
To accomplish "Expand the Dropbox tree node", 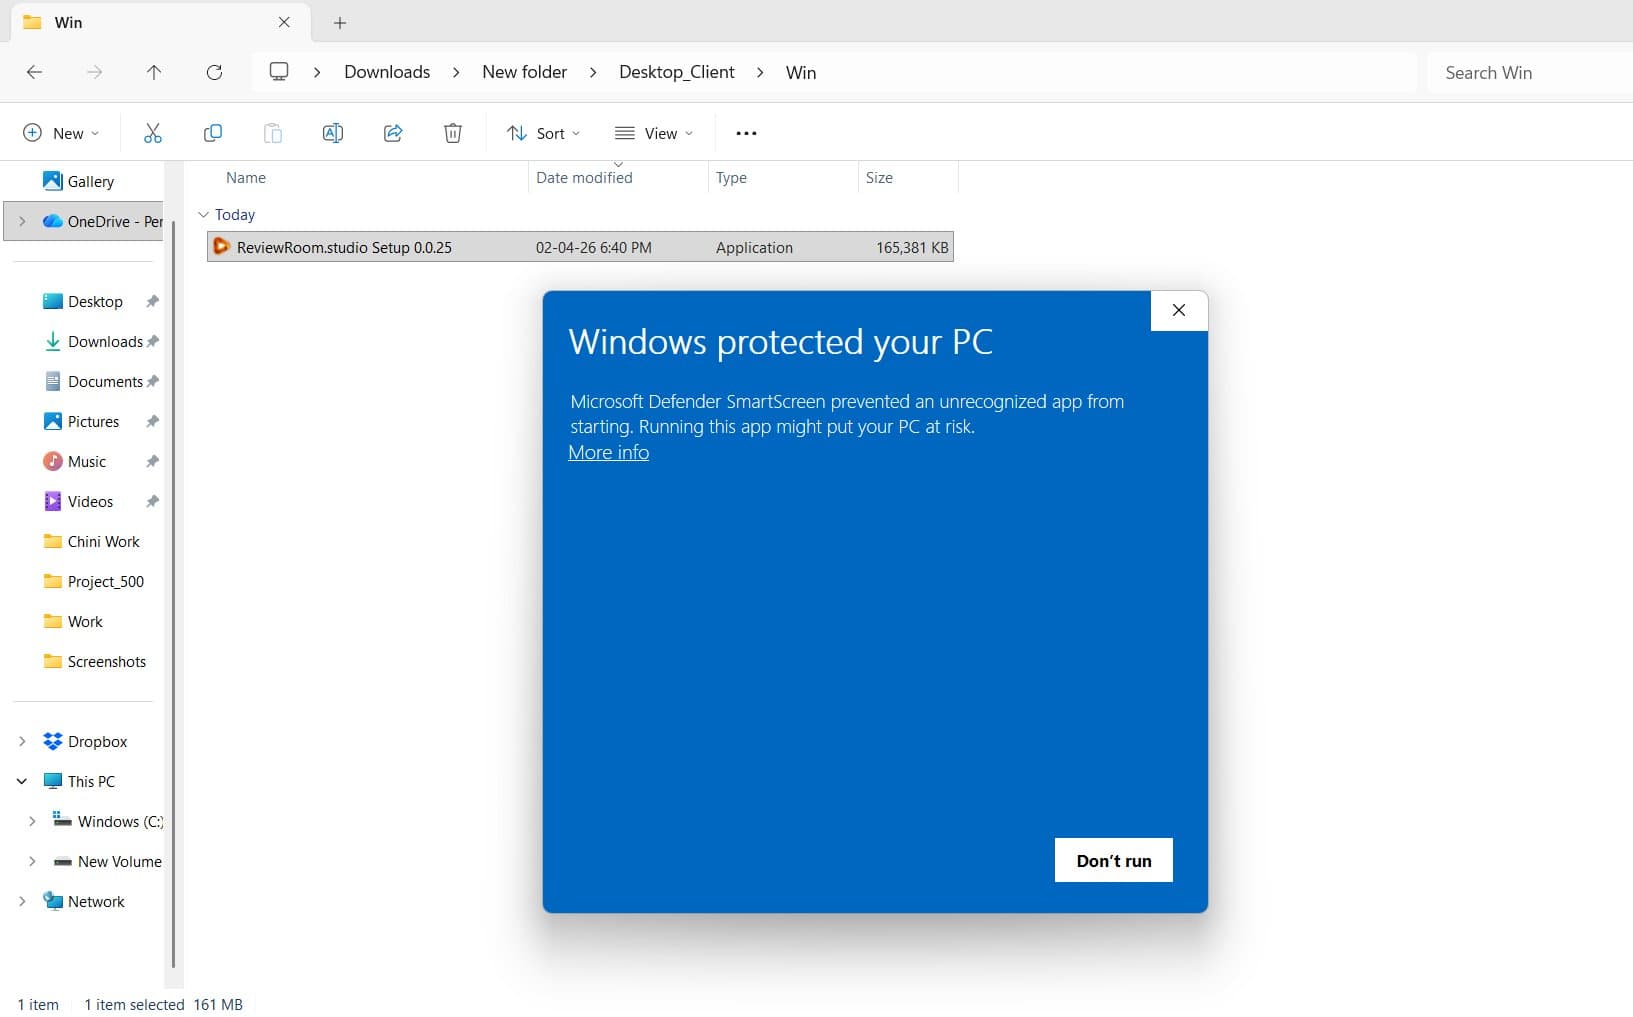I will tap(22, 741).
